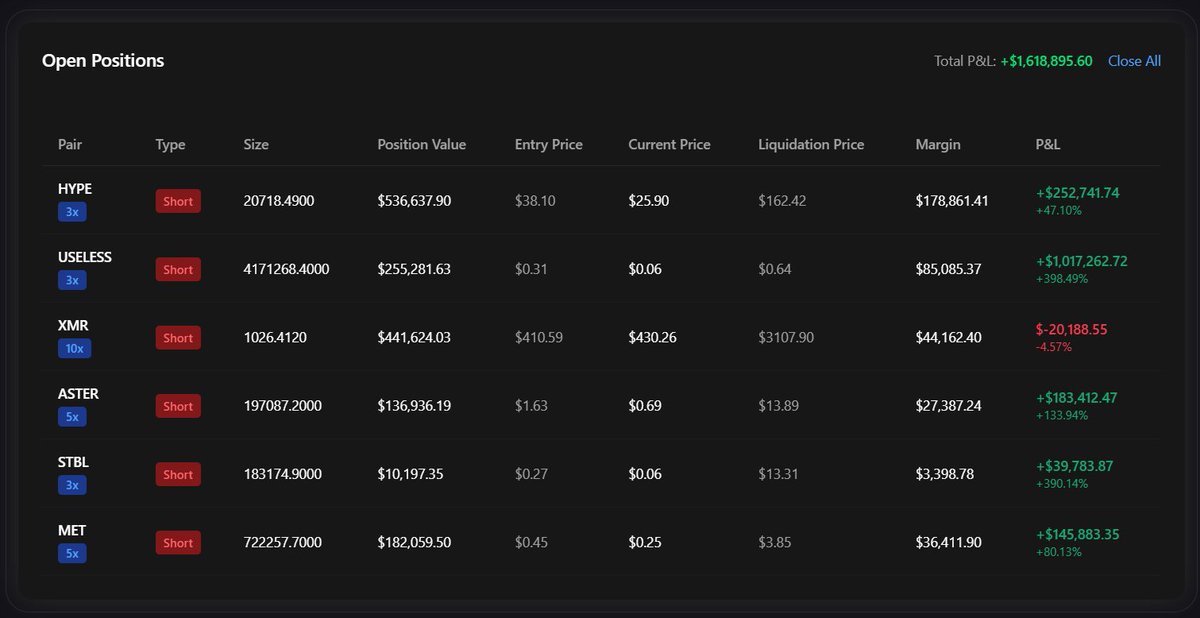
Task: Click the Liquidation Price column header
Action: click(x=811, y=144)
